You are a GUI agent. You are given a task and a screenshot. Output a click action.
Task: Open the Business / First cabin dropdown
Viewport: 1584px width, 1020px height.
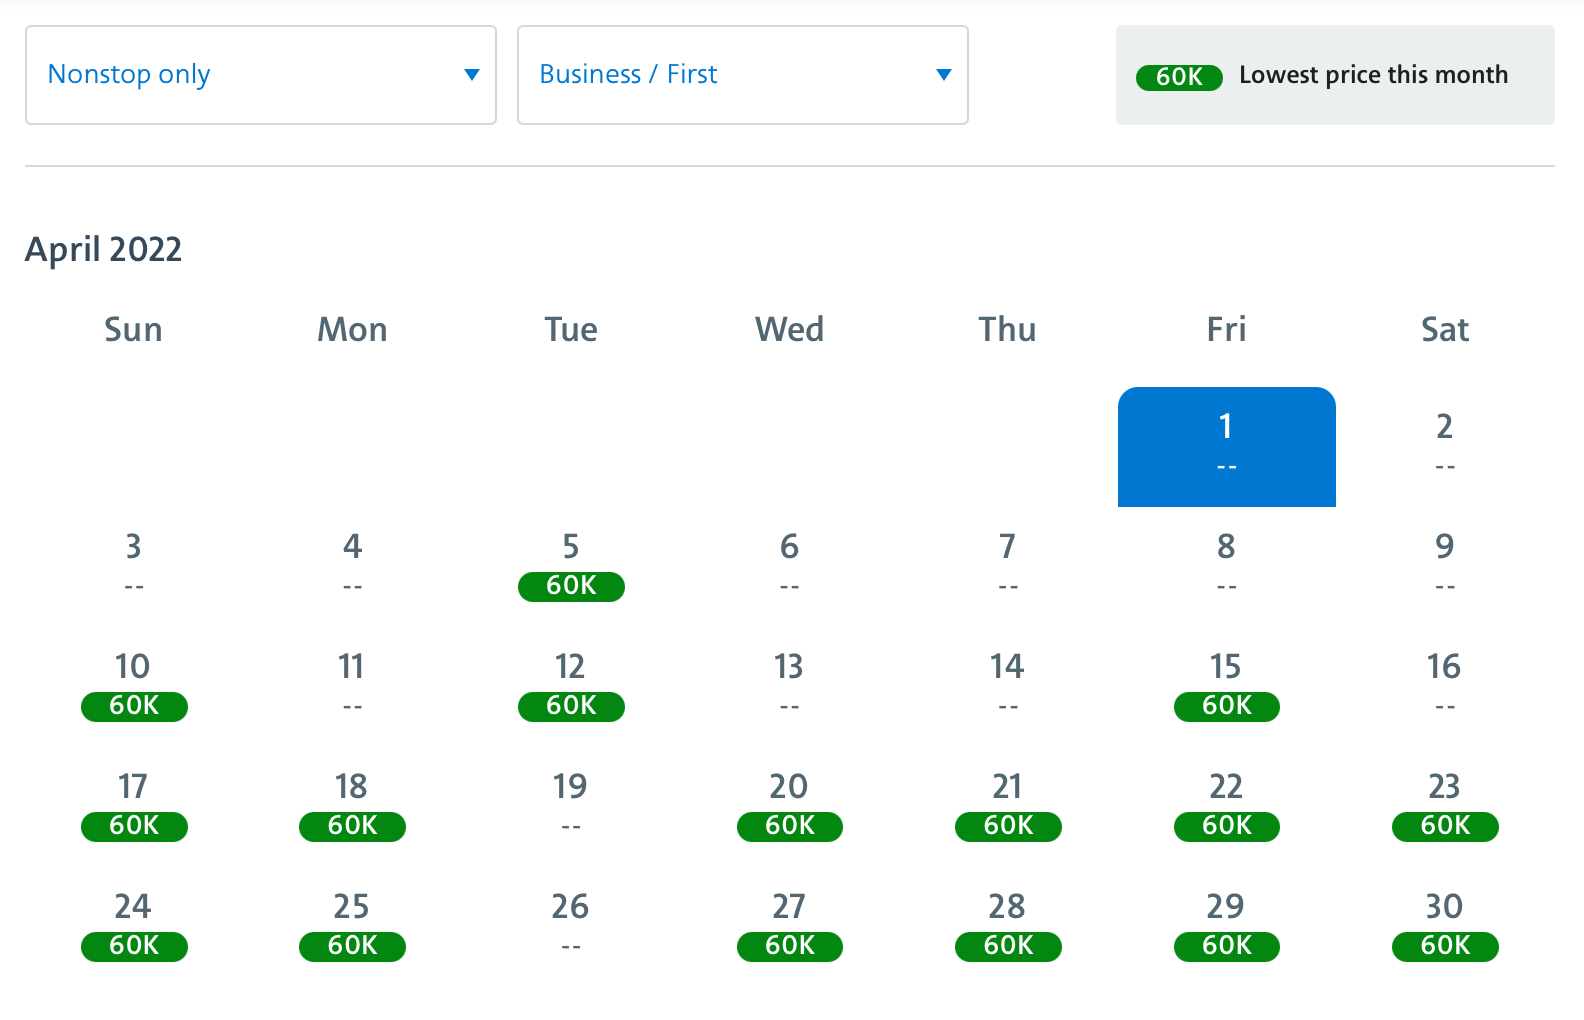743,75
